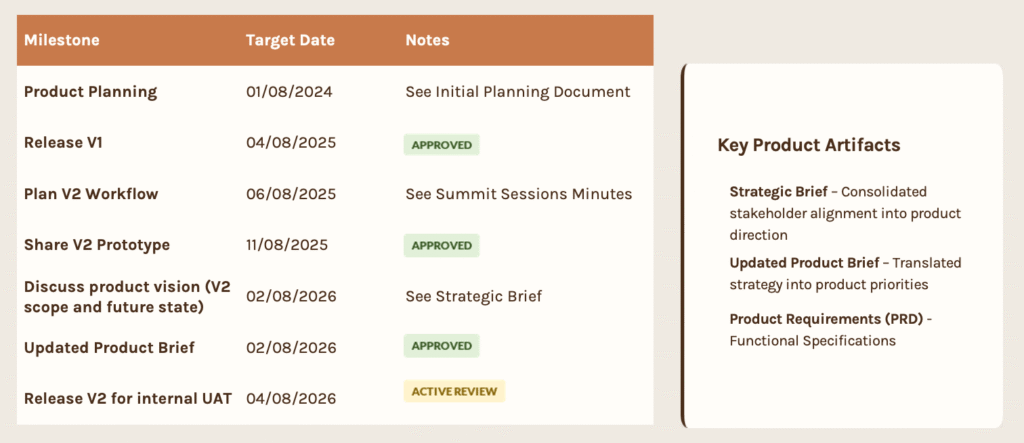Click the APPROVED badge for Release V1

click(x=441, y=145)
